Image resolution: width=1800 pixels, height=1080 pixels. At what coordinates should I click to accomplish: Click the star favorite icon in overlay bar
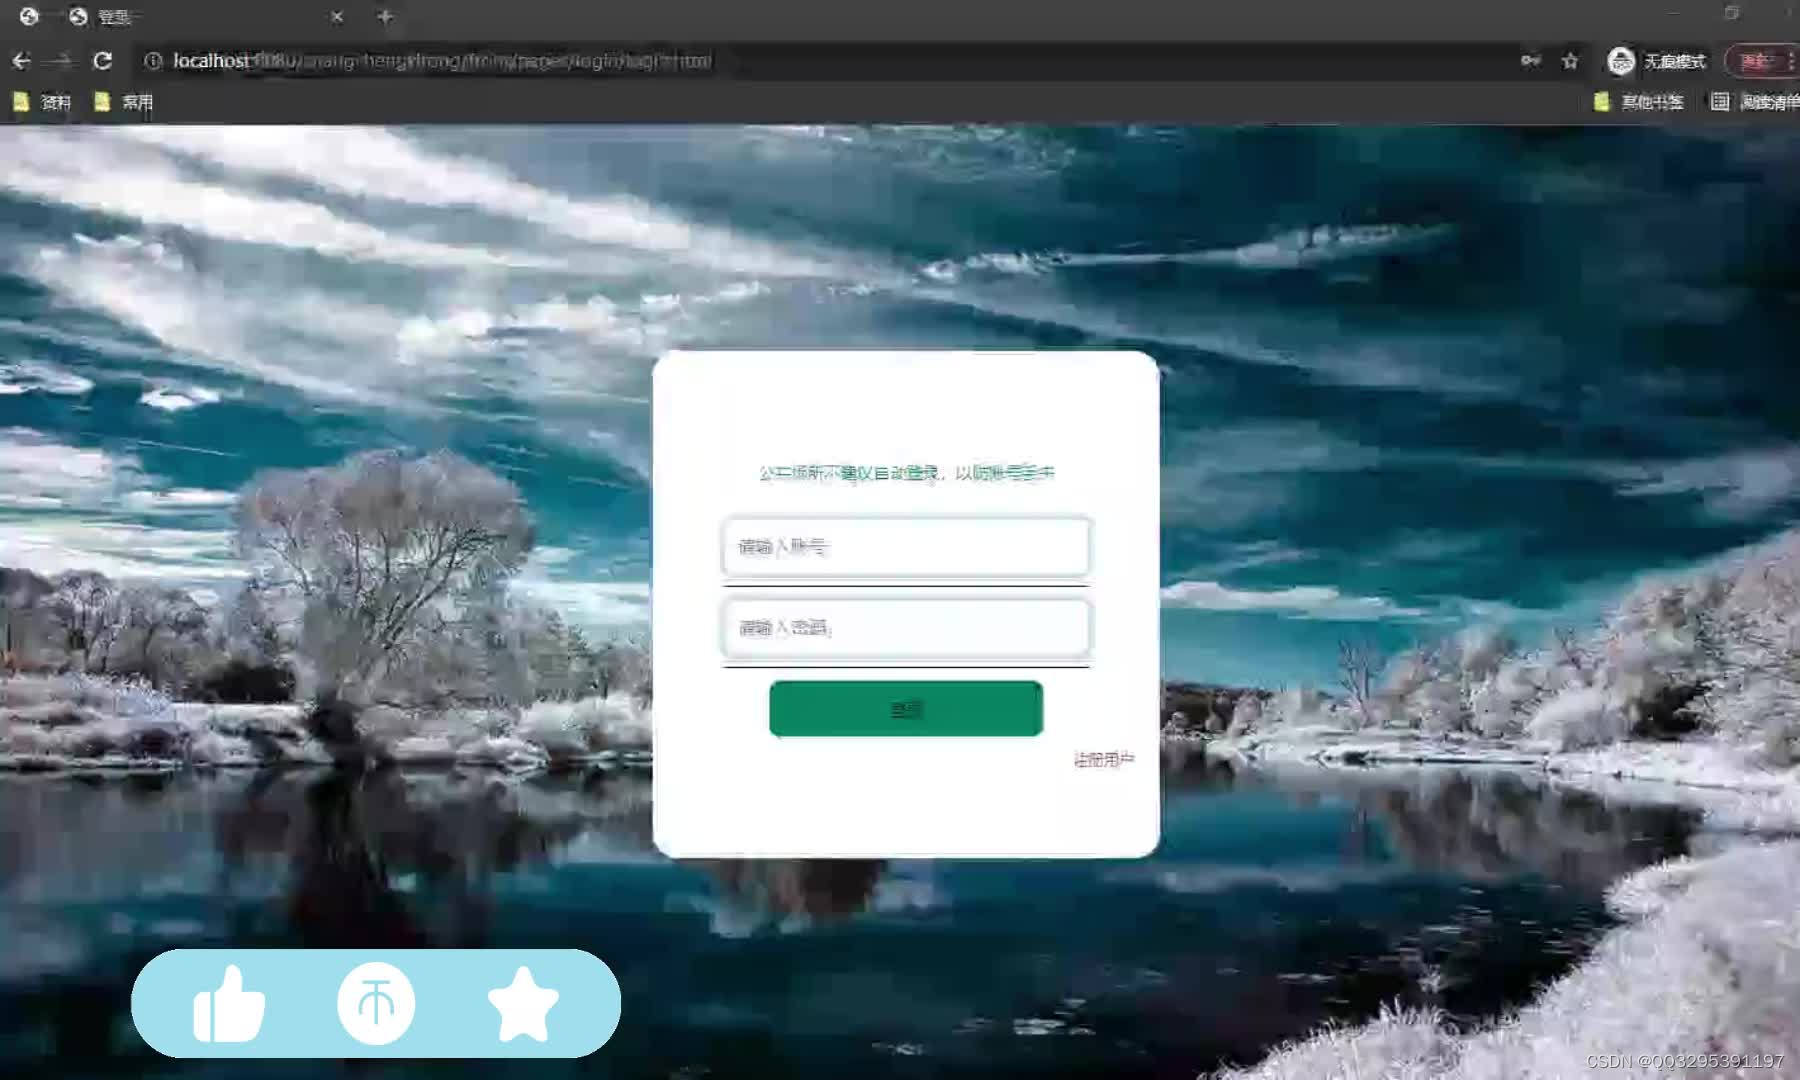[x=523, y=1004]
